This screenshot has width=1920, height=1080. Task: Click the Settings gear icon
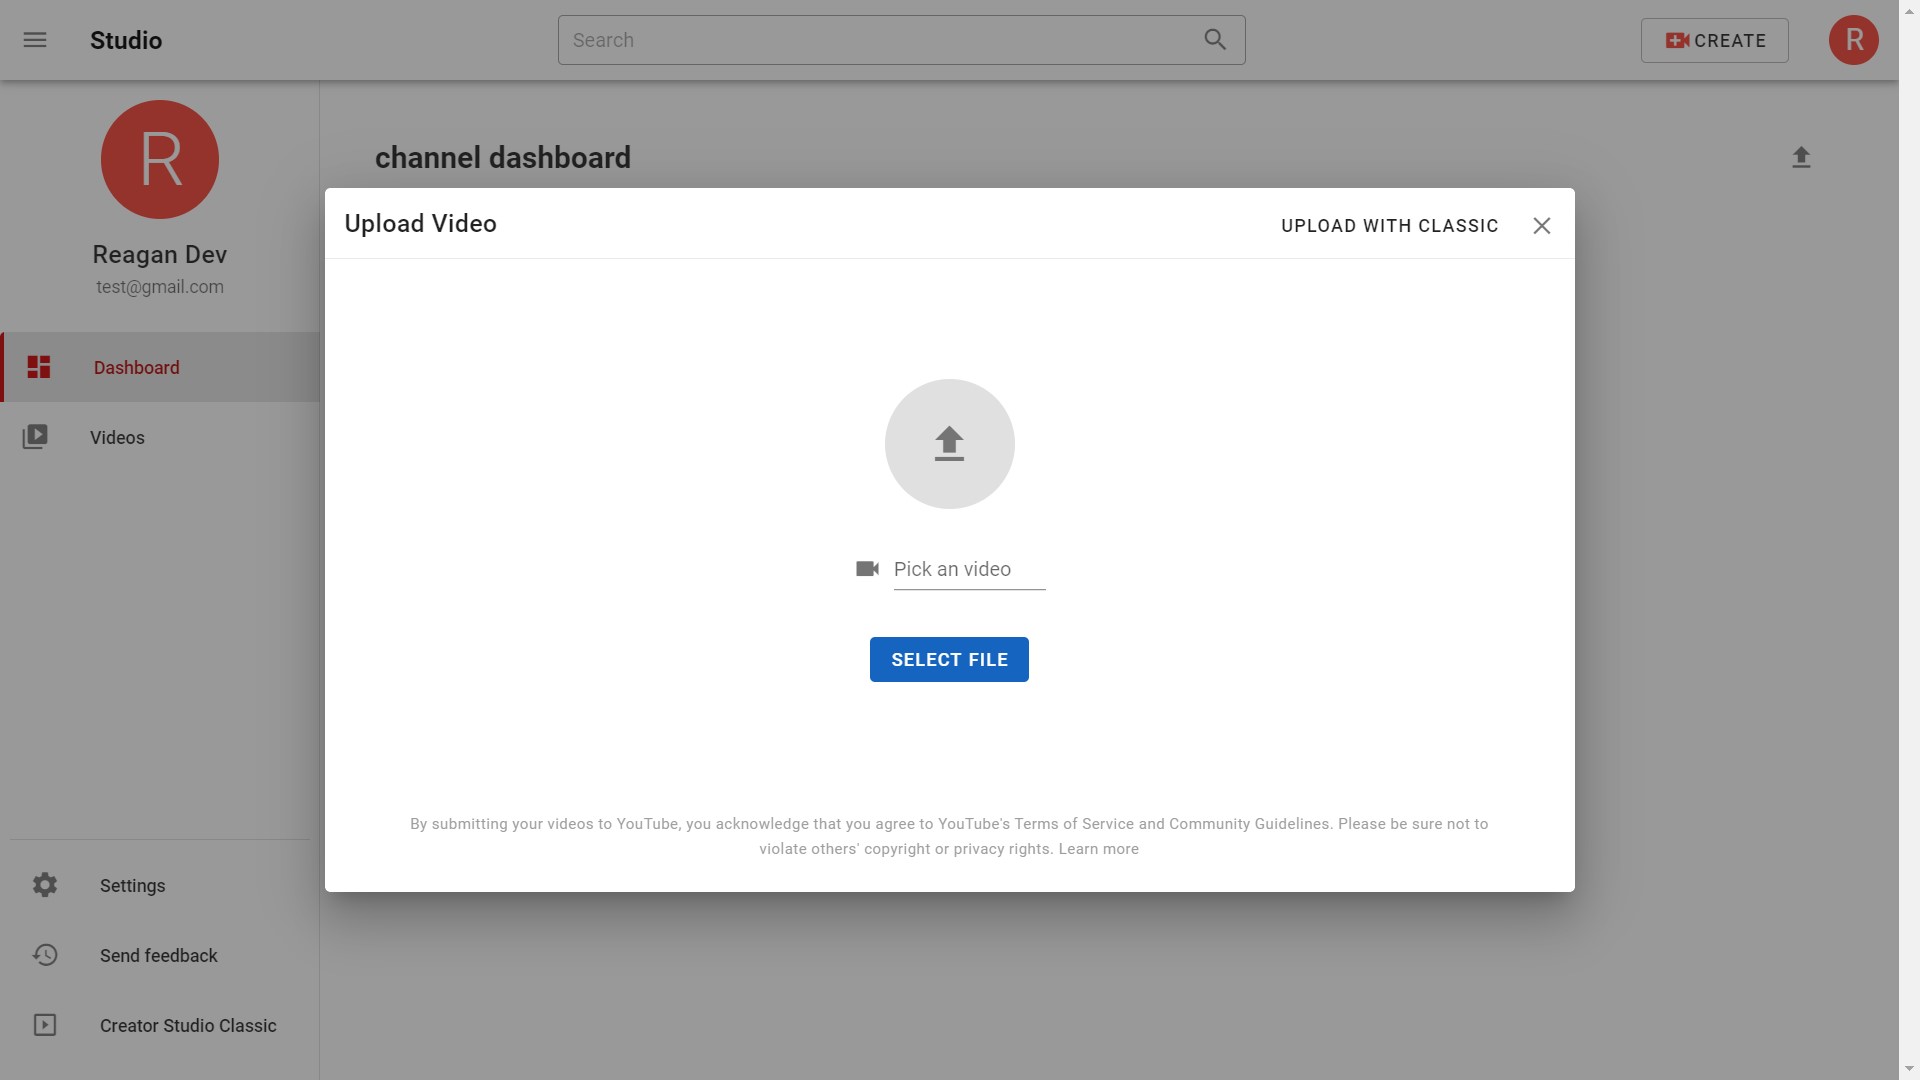[45, 885]
